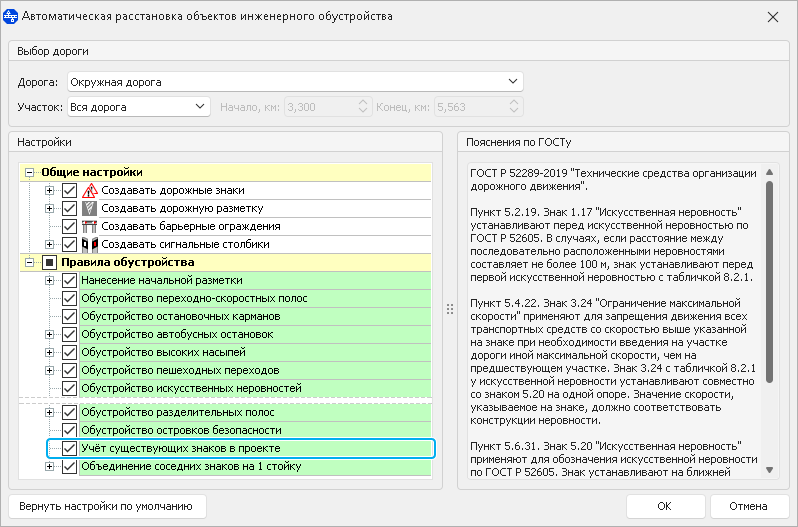The width and height of the screenshot is (798, 527).
Task: Expand 'Обустройство разделительных полос' node
Action: pyautogui.click(x=49, y=413)
